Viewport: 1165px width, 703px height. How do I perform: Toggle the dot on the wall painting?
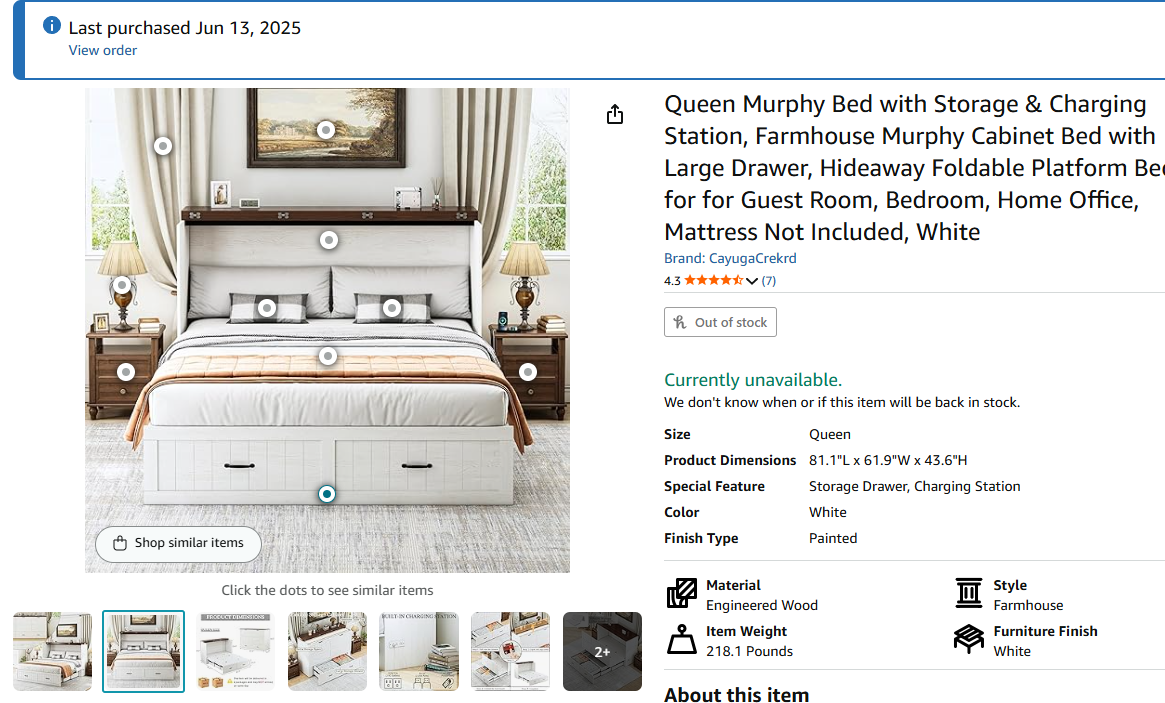coord(326,129)
